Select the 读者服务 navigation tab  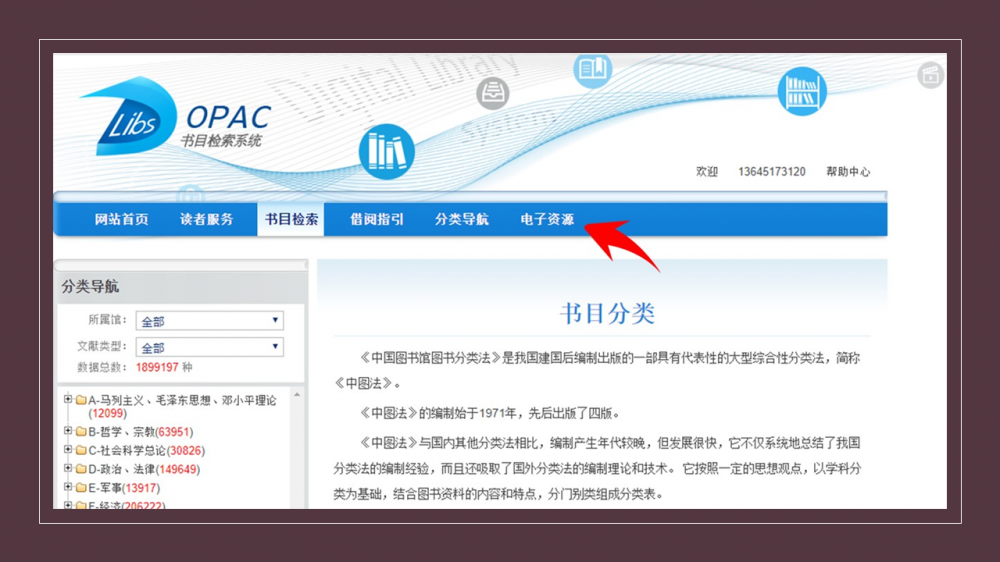pyautogui.click(x=207, y=220)
